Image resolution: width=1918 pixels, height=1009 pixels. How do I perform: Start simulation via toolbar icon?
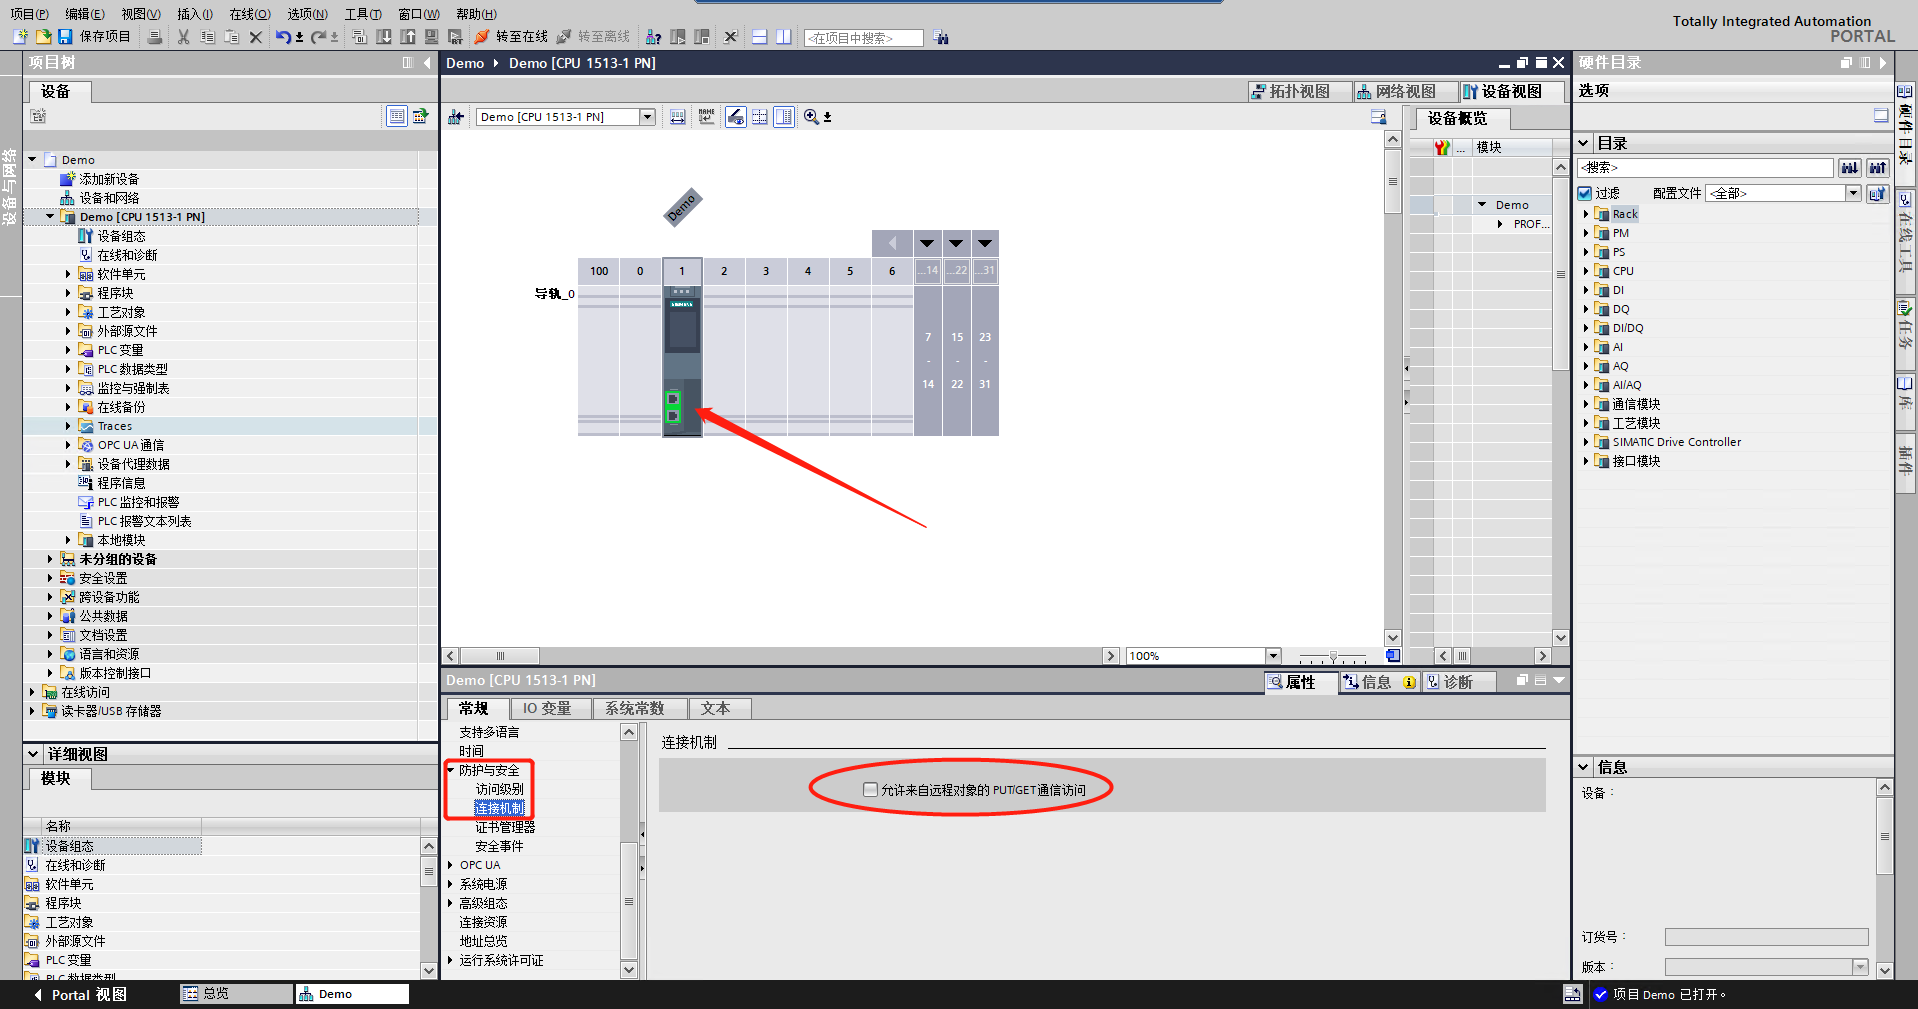point(432,37)
